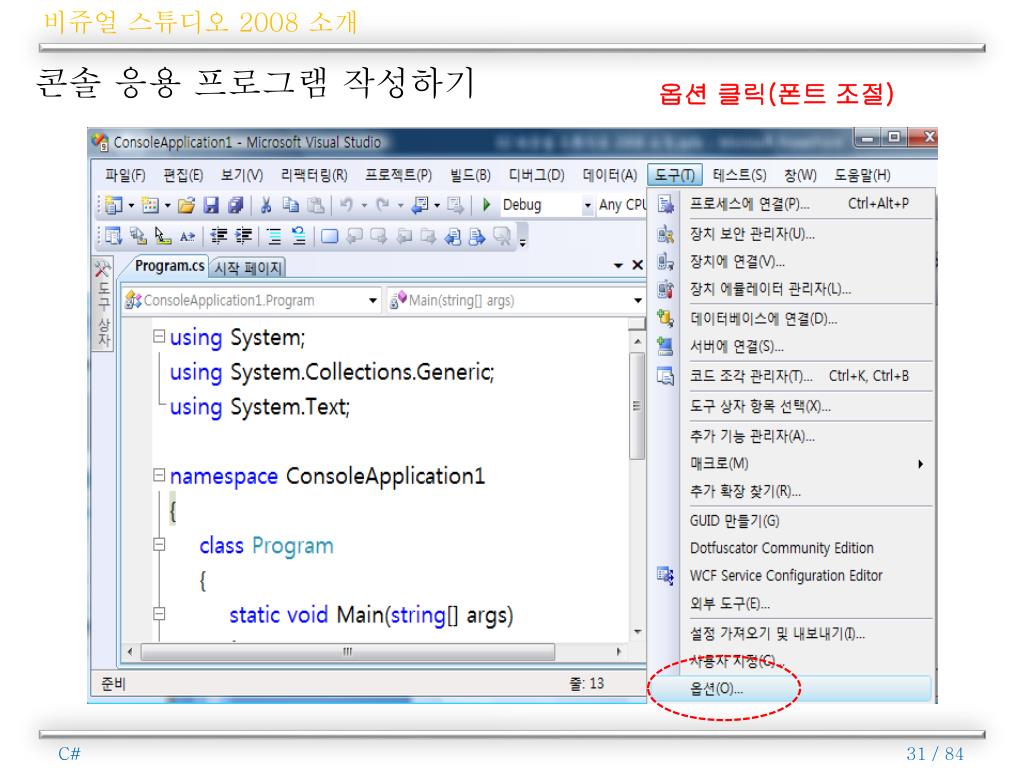Open the 보기(V) menu
Screen dimensions: 1024x768
pyautogui.click(x=242, y=175)
